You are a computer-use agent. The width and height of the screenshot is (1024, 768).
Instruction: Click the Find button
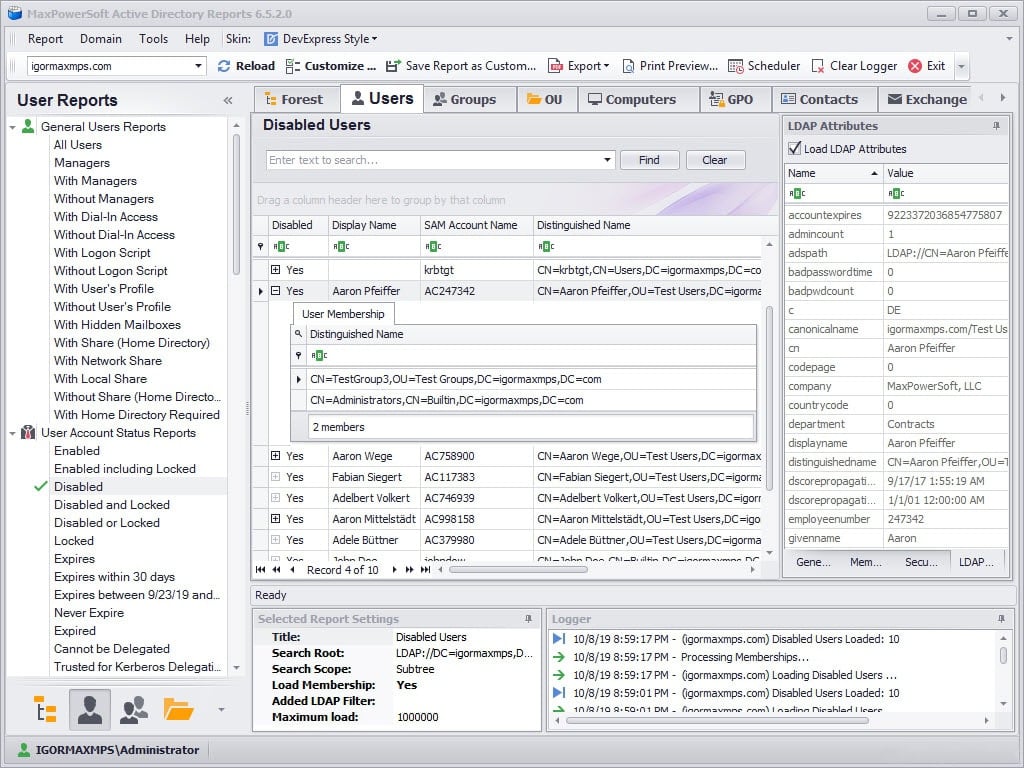(649, 160)
